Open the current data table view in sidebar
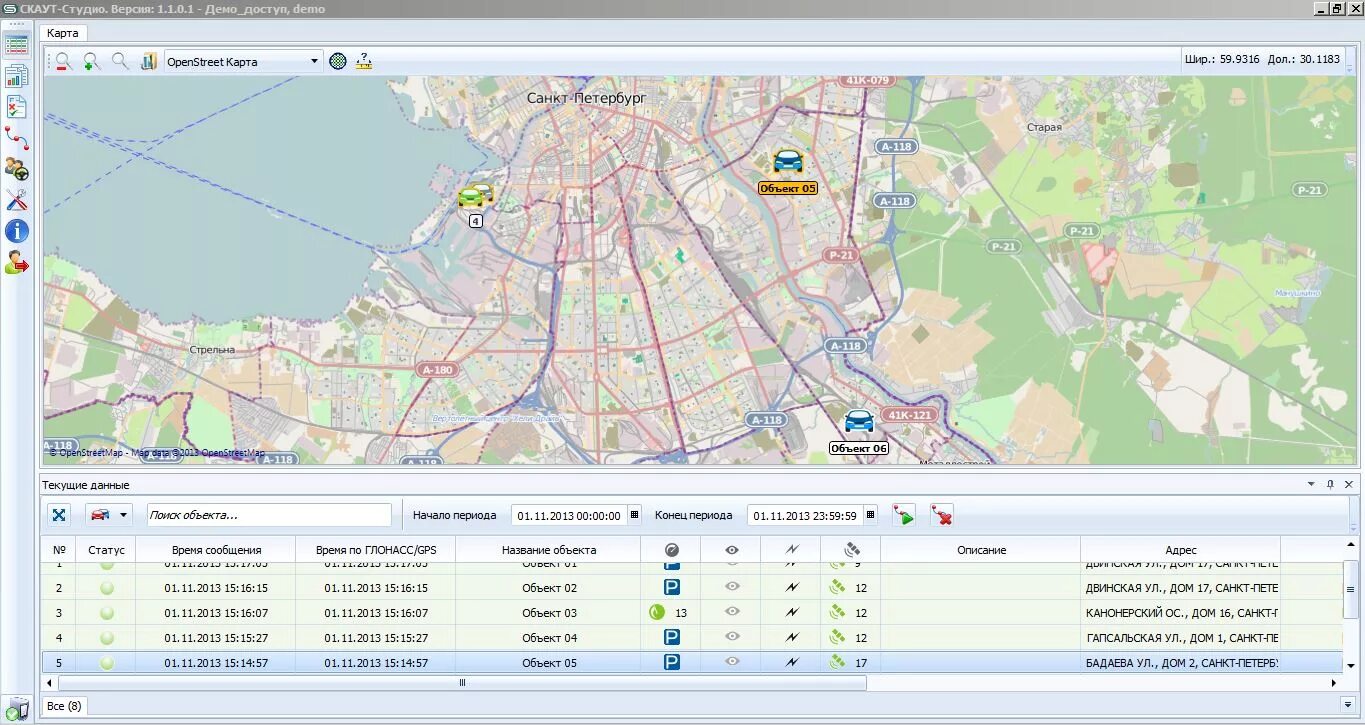The image size is (1365, 725). pyautogui.click(x=16, y=44)
